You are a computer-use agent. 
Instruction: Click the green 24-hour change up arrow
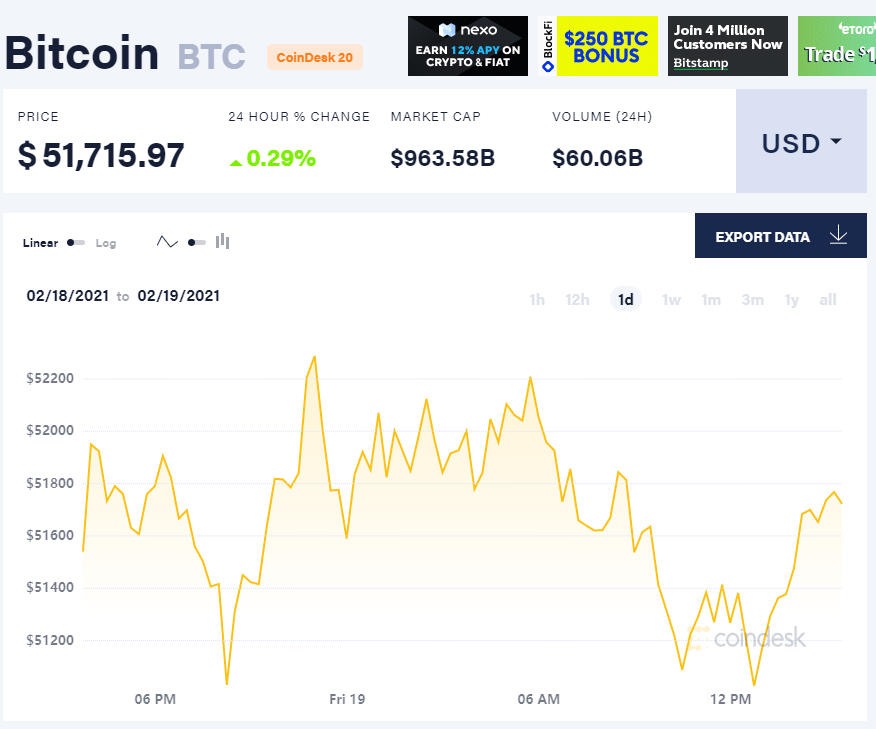235,159
